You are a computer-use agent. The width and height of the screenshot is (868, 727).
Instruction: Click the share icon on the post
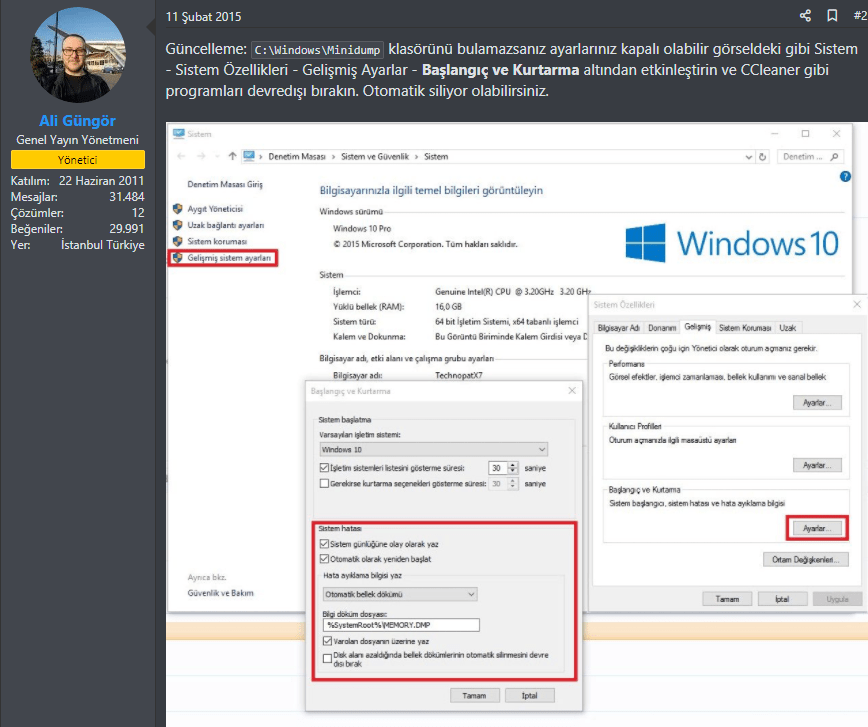click(805, 16)
